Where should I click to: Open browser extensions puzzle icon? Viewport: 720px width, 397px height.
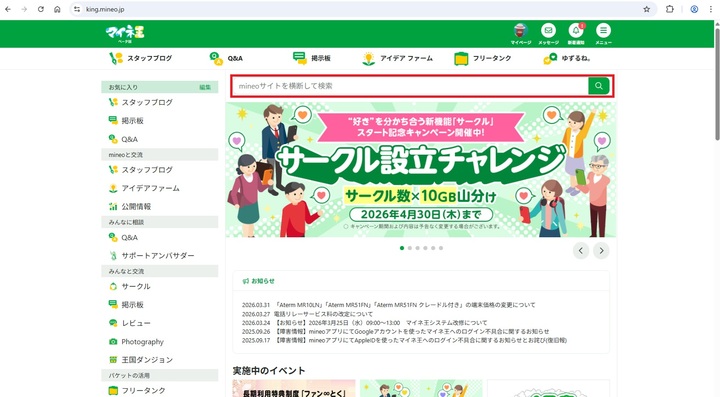[x=669, y=9]
